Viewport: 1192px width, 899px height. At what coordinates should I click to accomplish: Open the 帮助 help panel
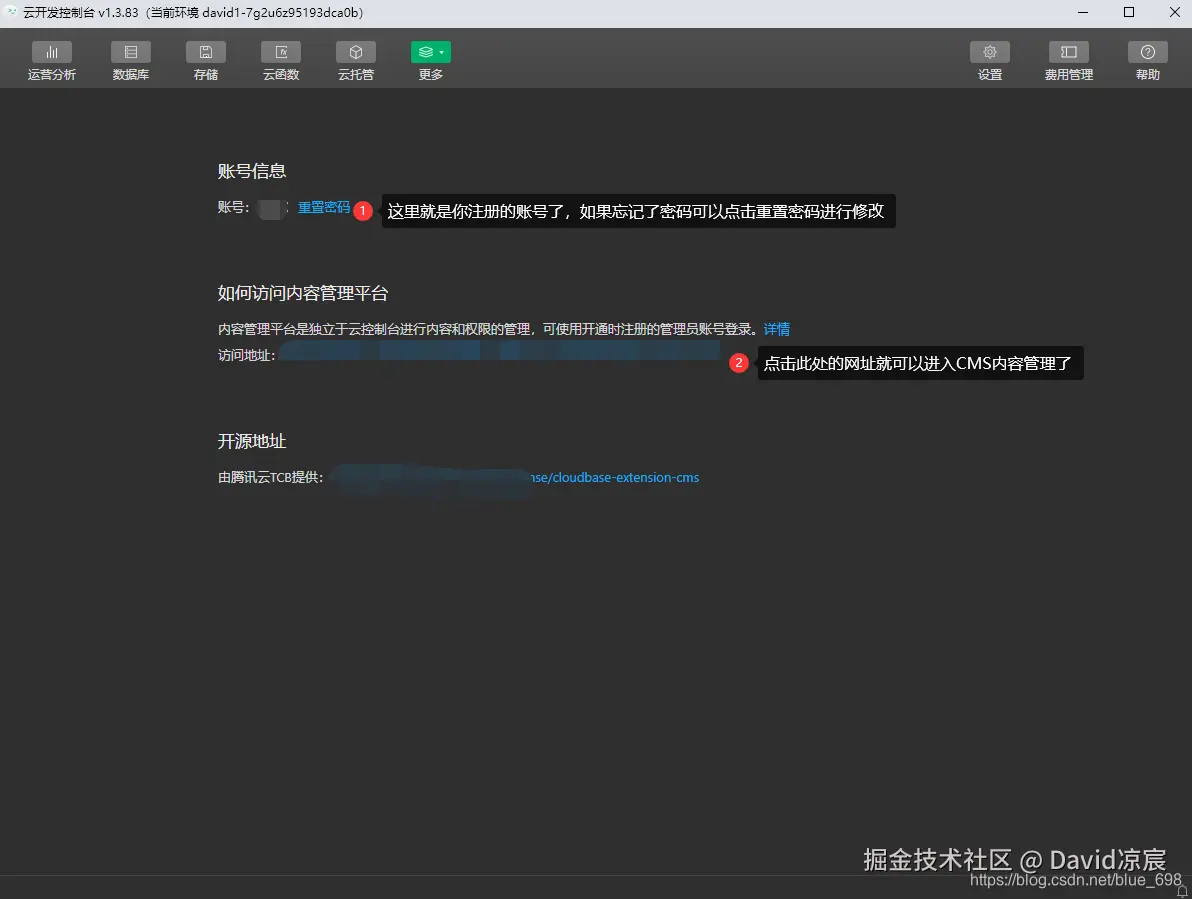[x=1147, y=59]
